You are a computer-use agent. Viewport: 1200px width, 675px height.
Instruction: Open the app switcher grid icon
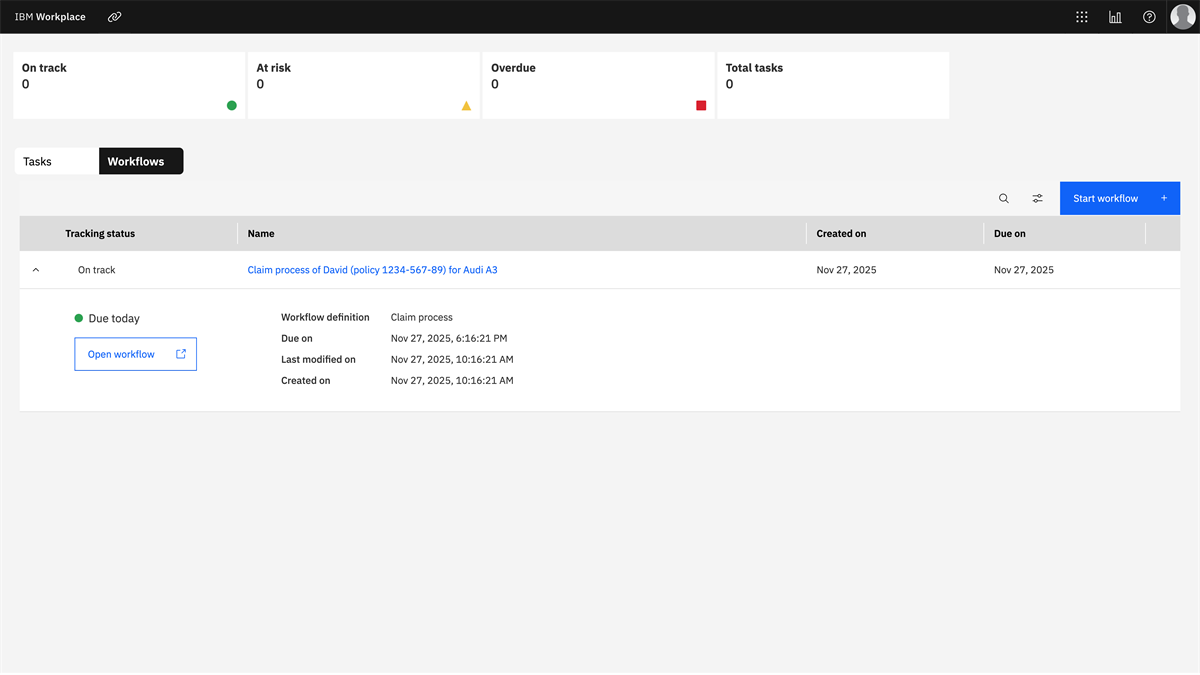tap(1082, 17)
